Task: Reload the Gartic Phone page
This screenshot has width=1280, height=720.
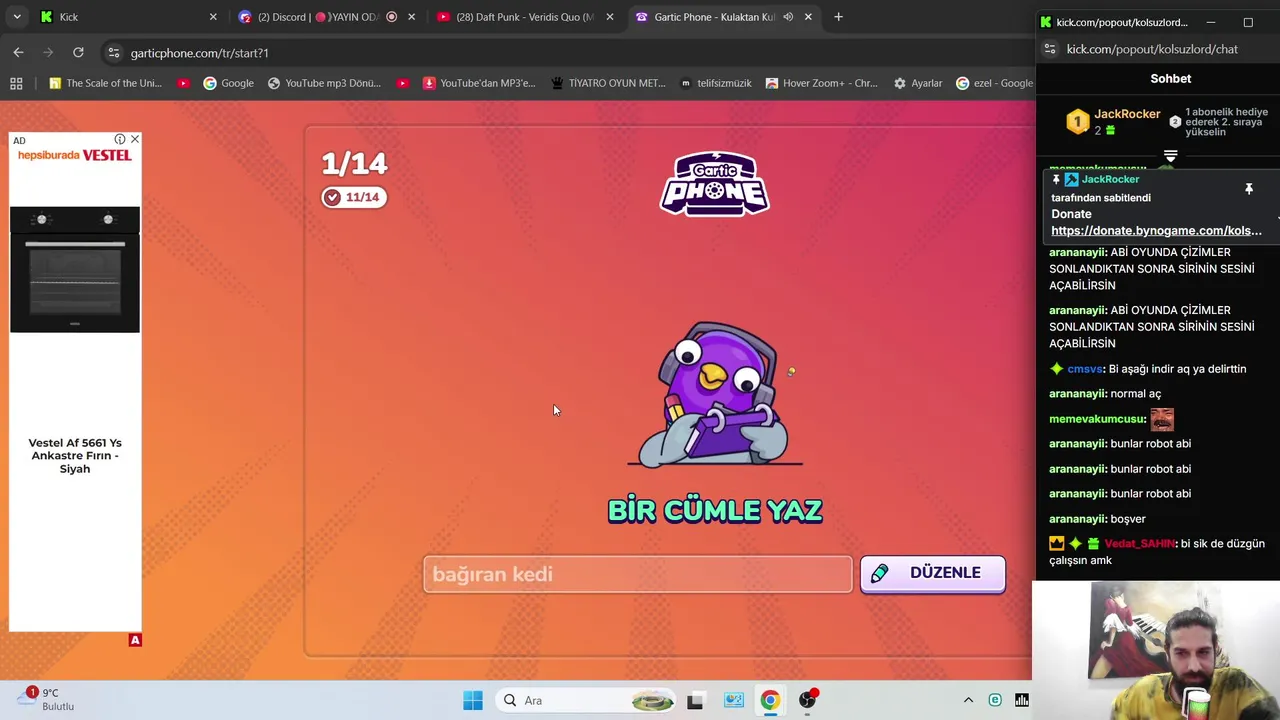Action: pyautogui.click(x=78, y=52)
